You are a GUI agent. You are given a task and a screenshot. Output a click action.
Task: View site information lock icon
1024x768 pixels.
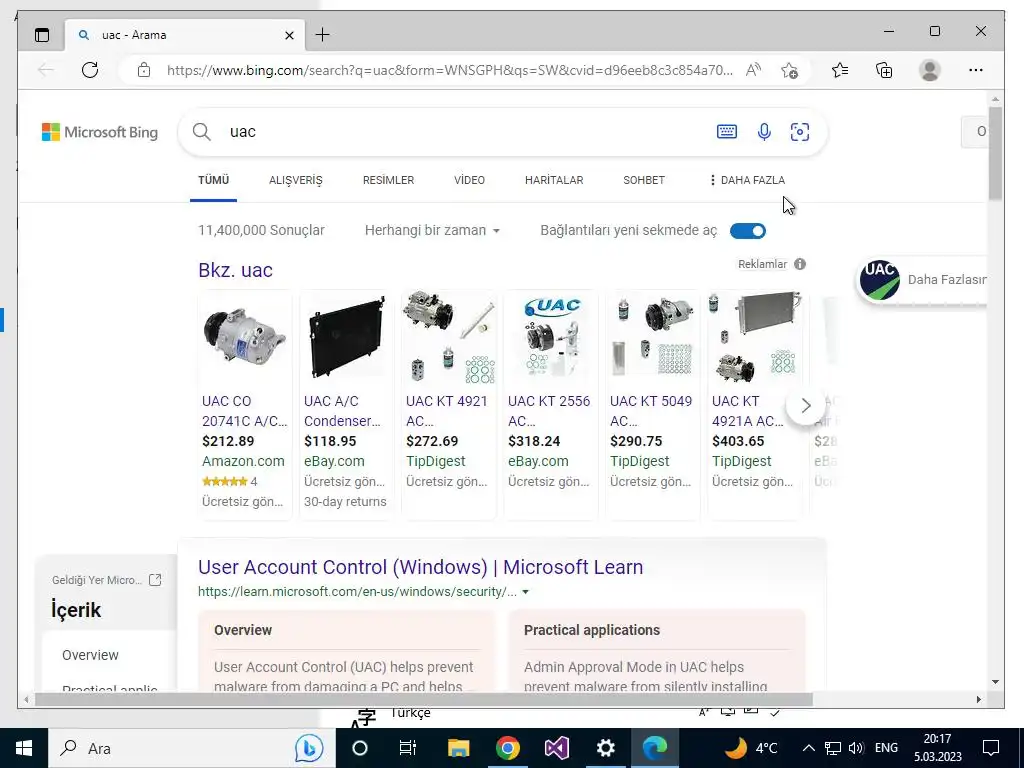tap(144, 70)
